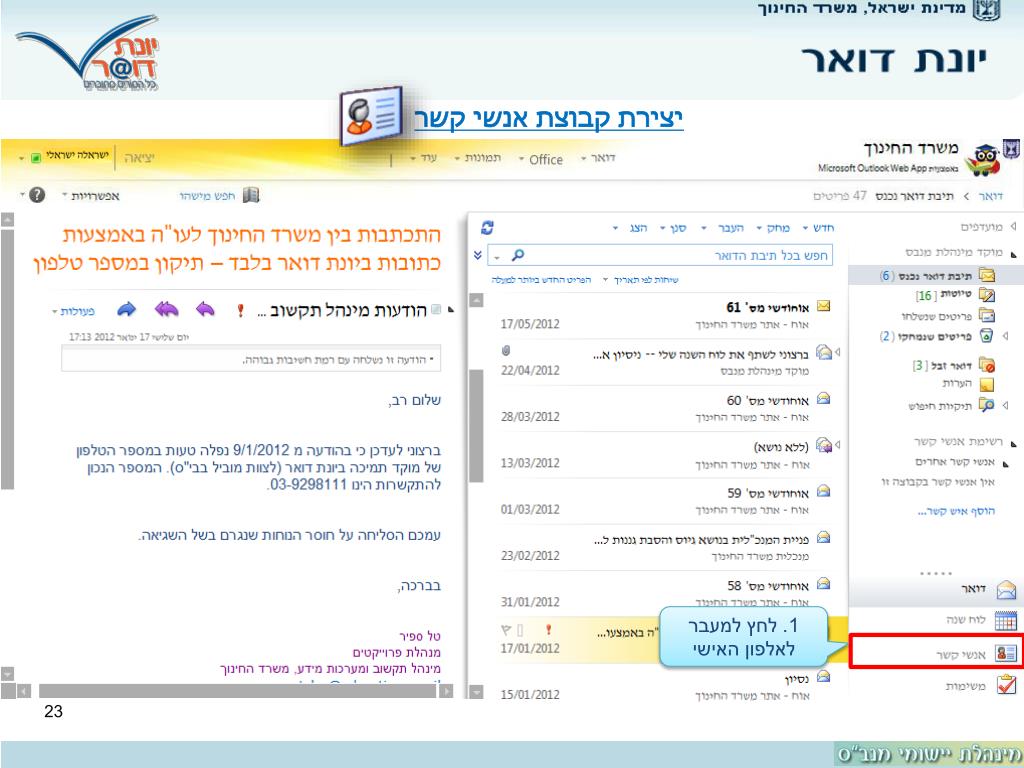The height and width of the screenshot is (768, 1024).
Task: Open the Mail navigation envelope icon דואר
Action: [1006, 589]
